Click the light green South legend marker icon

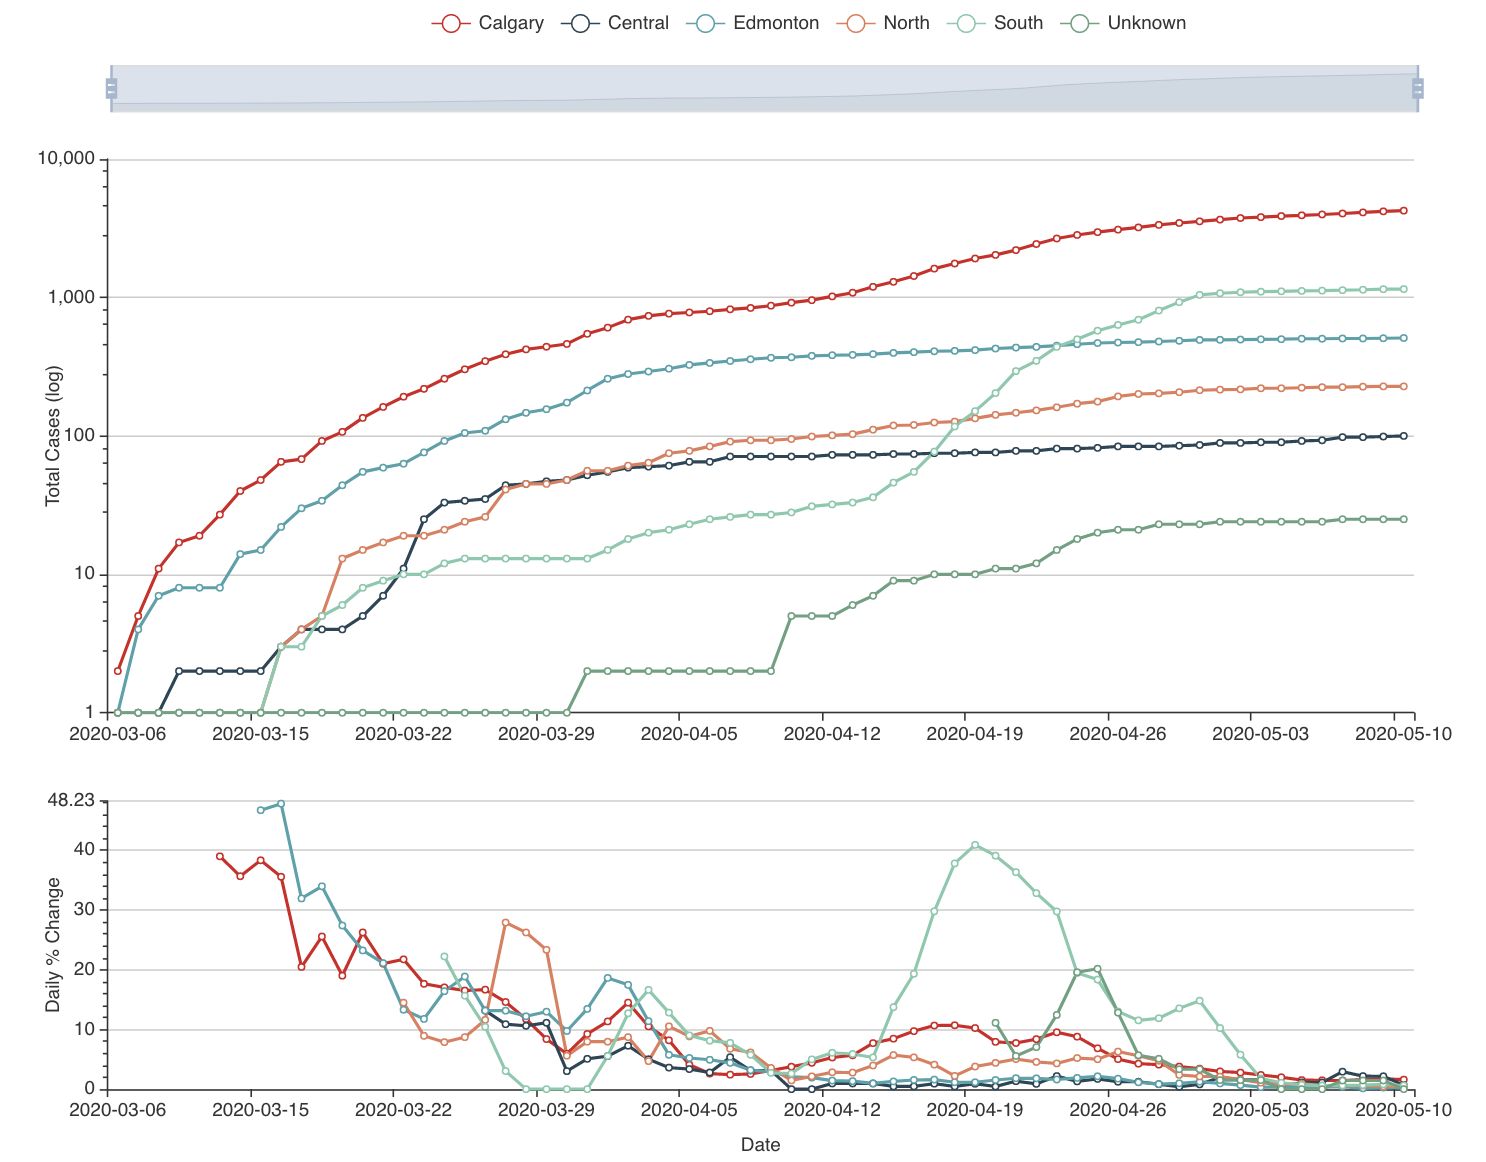point(967,23)
